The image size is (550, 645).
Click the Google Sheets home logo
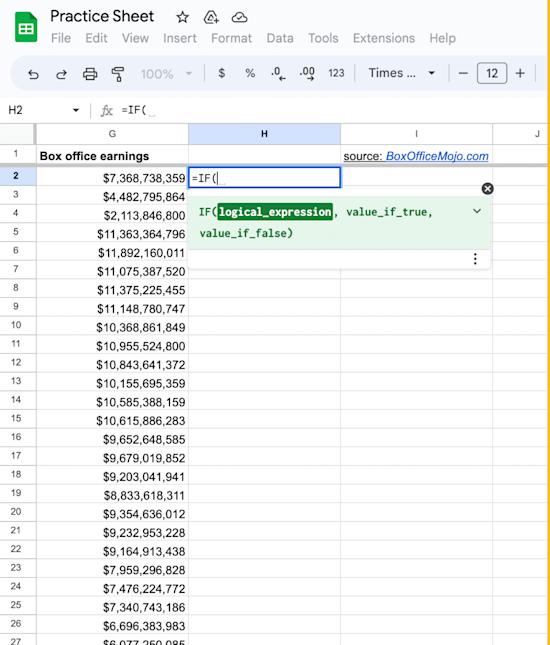26,27
